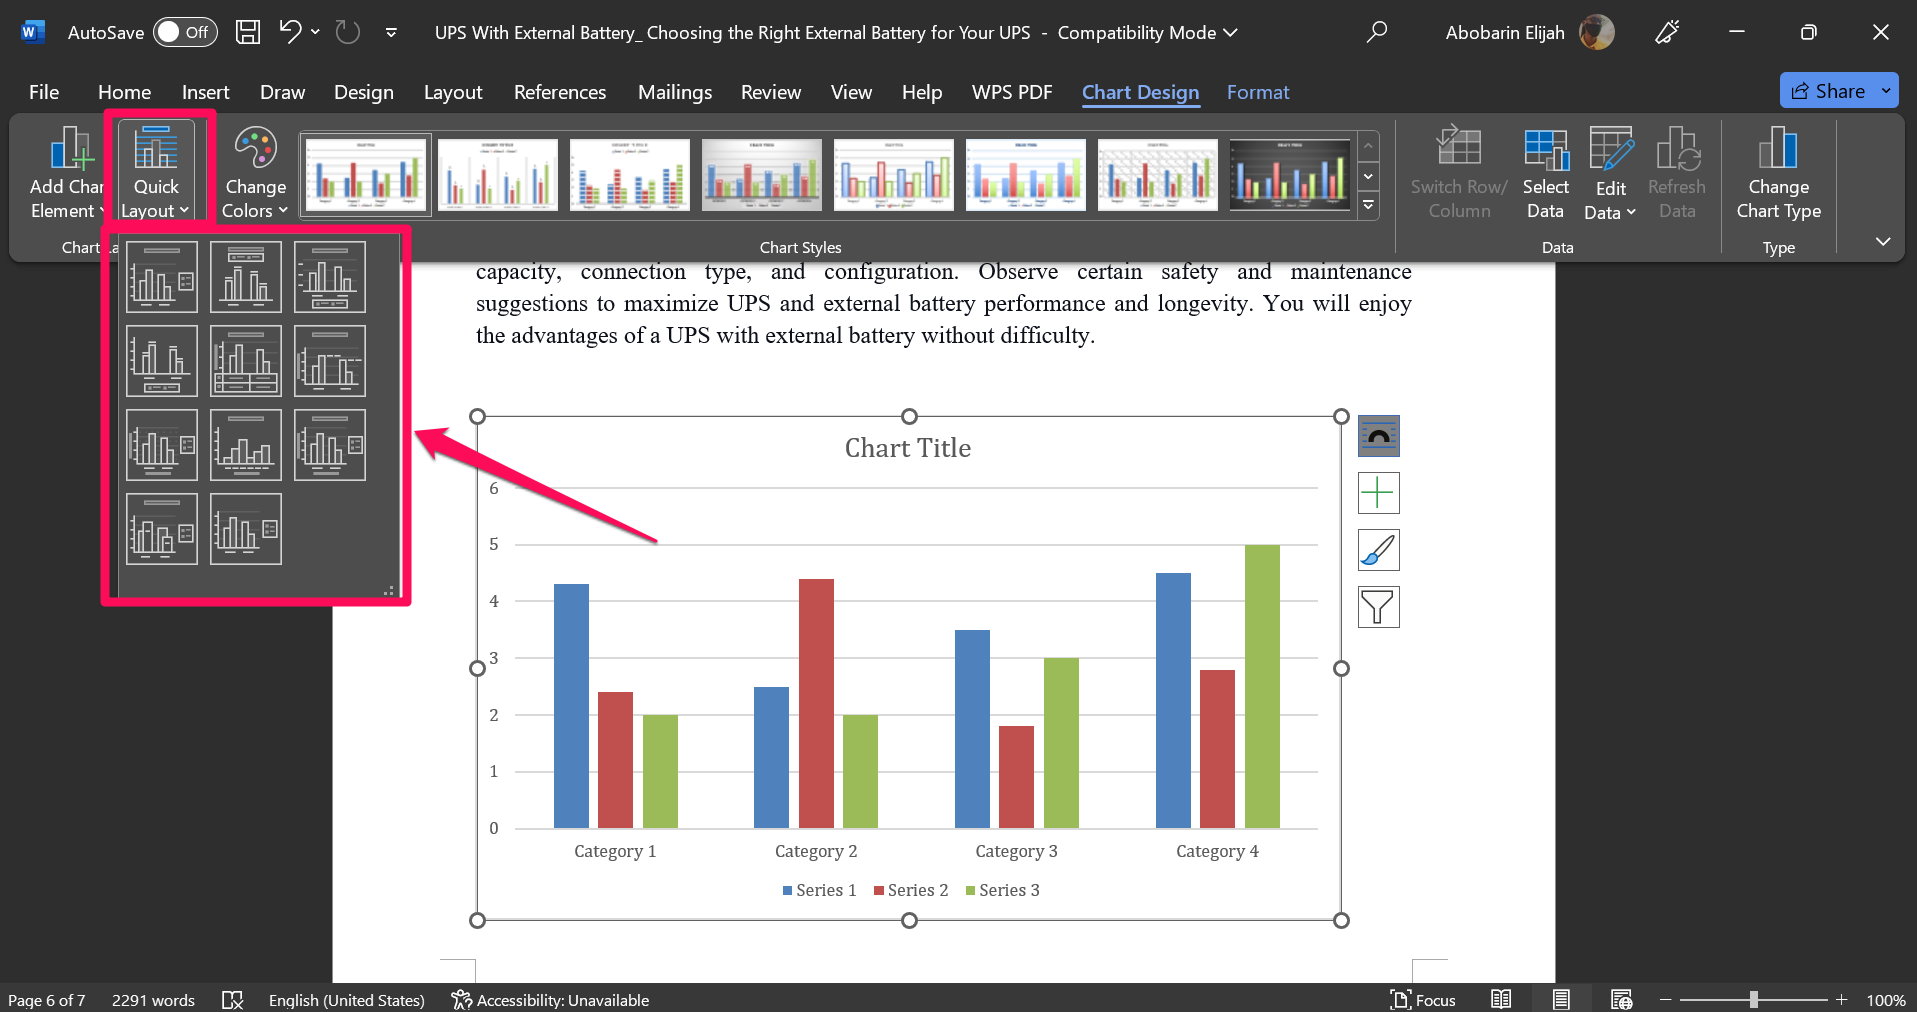Expand the Chart Styles gallery
The height and width of the screenshot is (1012, 1917).
[x=1368, y=205]
